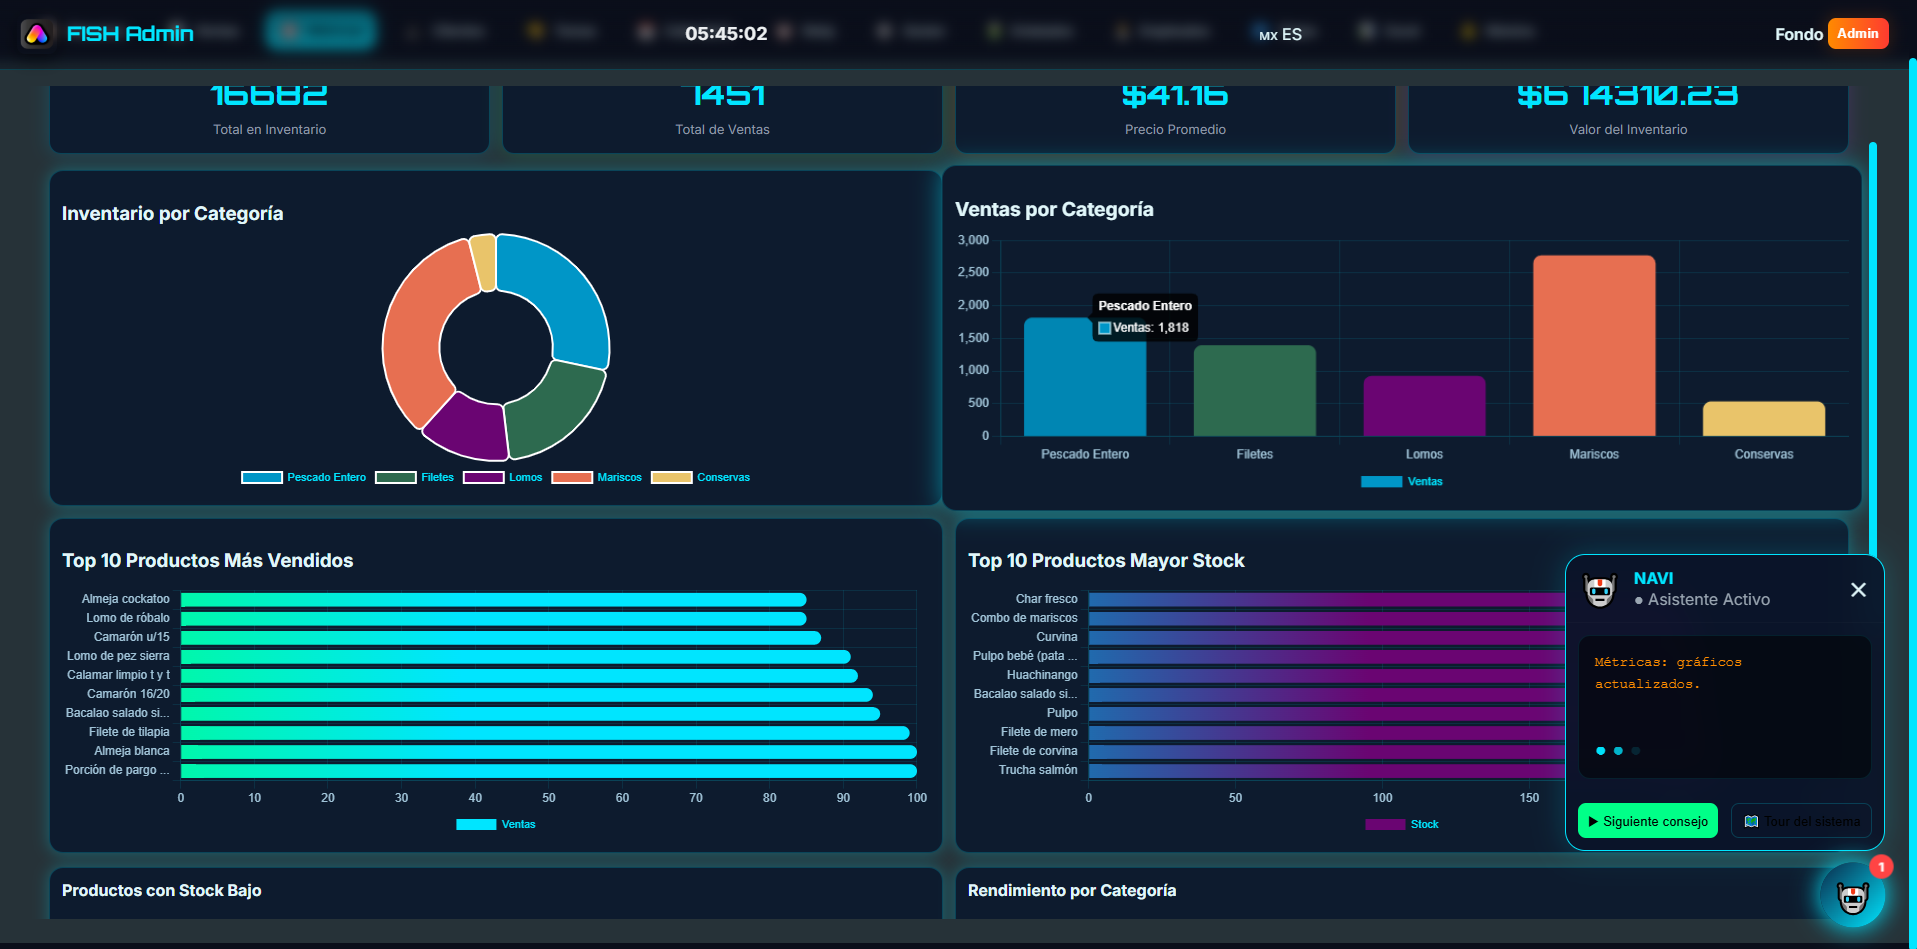Click the FISH Admin logo icon
This screenshot has width=1917, height=949.
(x=36, y=32)
